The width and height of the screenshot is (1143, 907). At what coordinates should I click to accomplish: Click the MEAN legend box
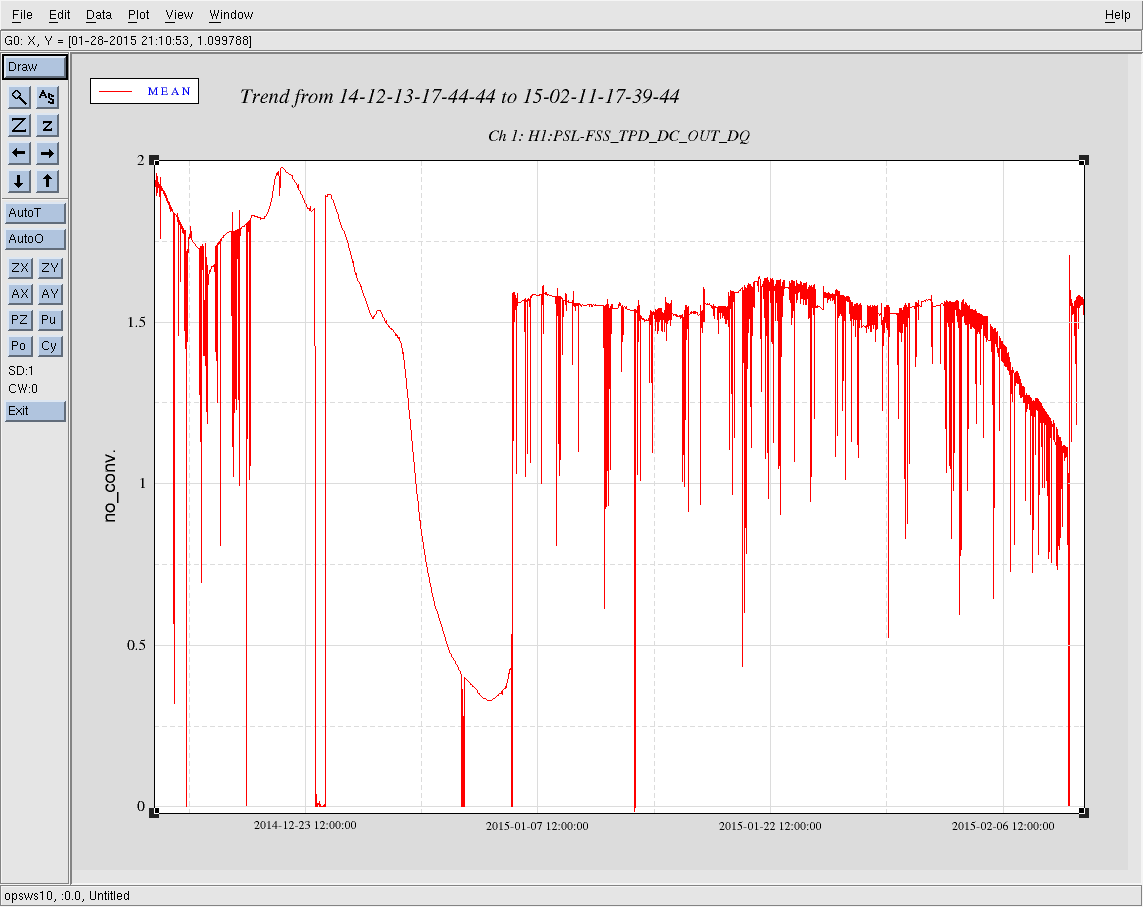click(144, 91)
